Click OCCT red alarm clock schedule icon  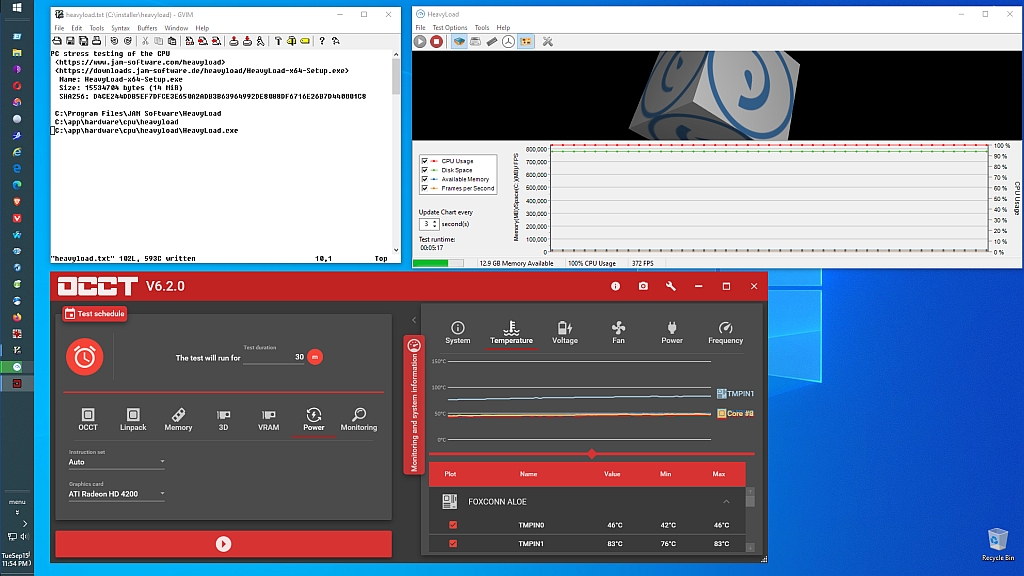84,357
